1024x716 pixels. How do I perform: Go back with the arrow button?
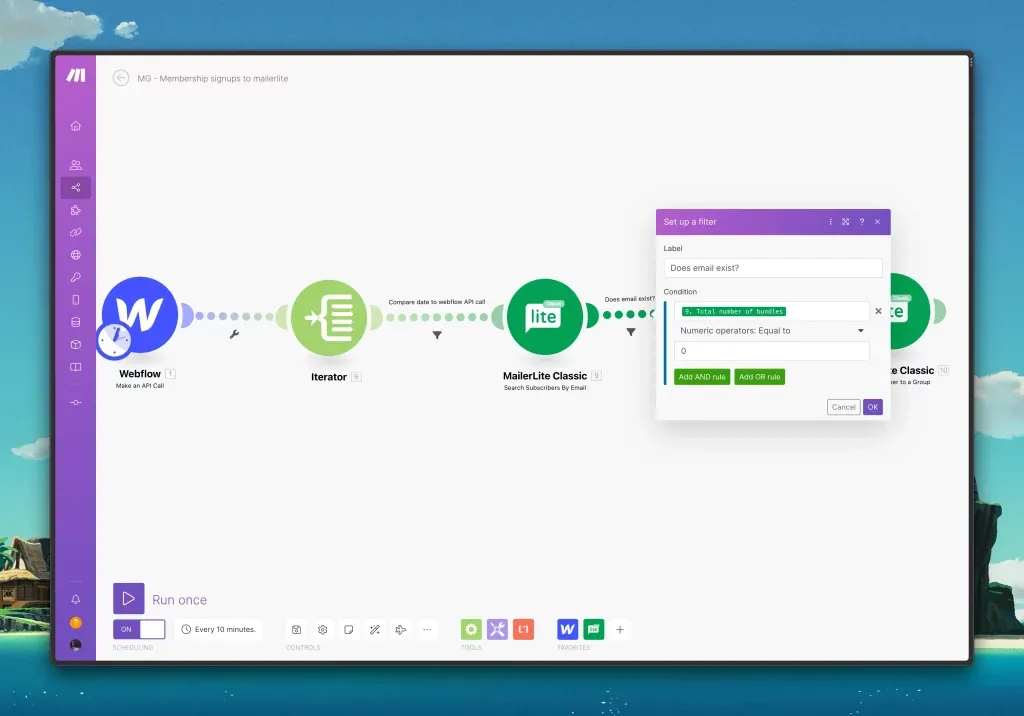coord(121,78)
